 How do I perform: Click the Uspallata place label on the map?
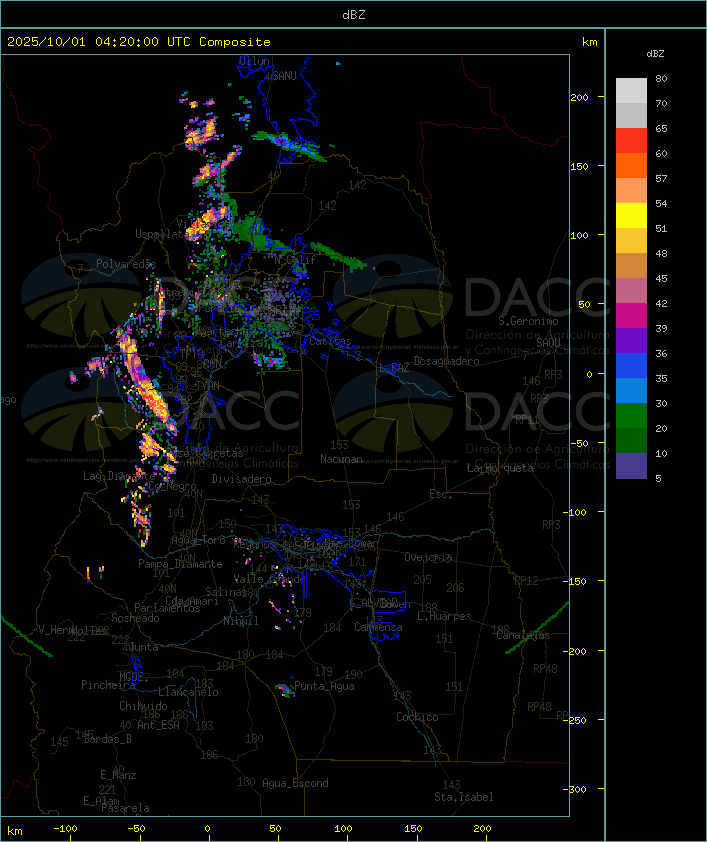click(x=162, y=234)
